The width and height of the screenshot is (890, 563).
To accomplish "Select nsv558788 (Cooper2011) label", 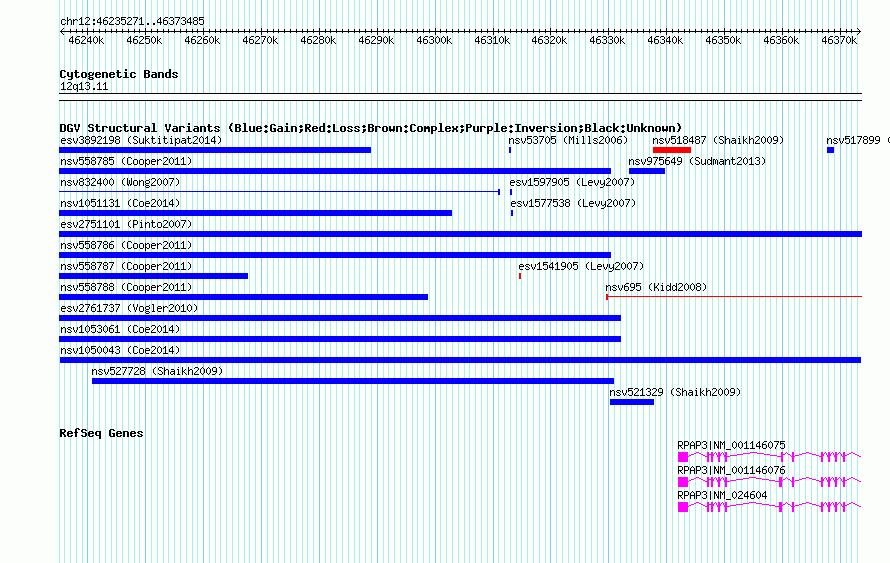I will [x=126, y=287].
